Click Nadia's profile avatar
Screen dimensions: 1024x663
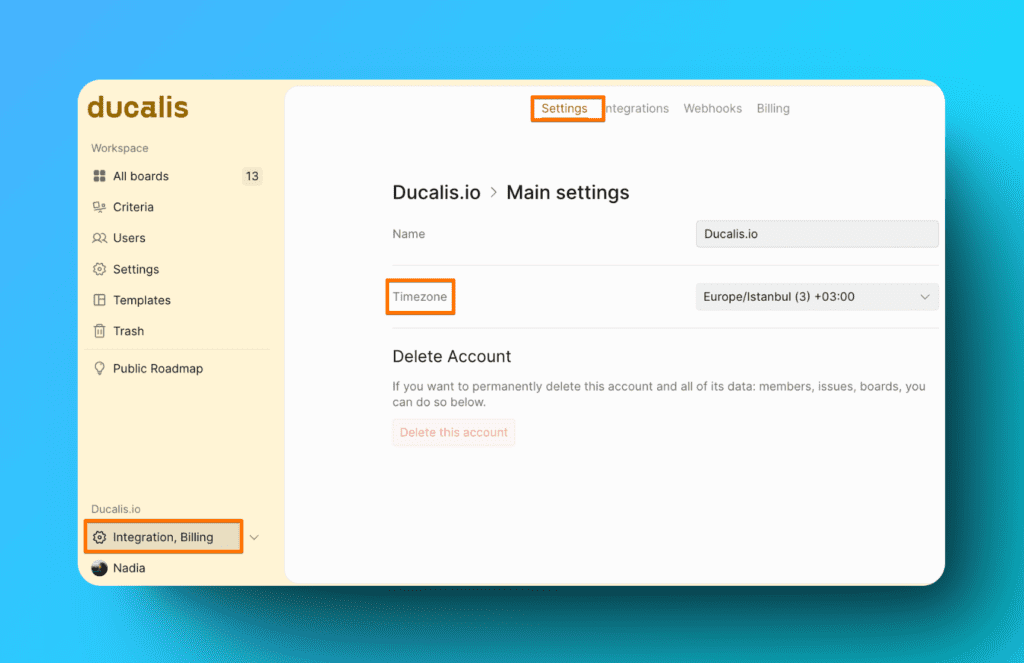[x=99, y=568]
